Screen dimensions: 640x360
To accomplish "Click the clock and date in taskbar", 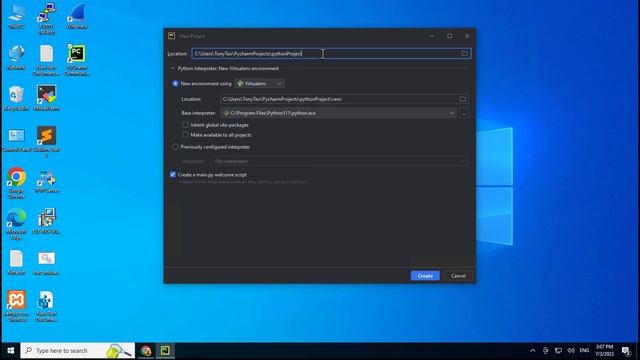I will (604, 350).
